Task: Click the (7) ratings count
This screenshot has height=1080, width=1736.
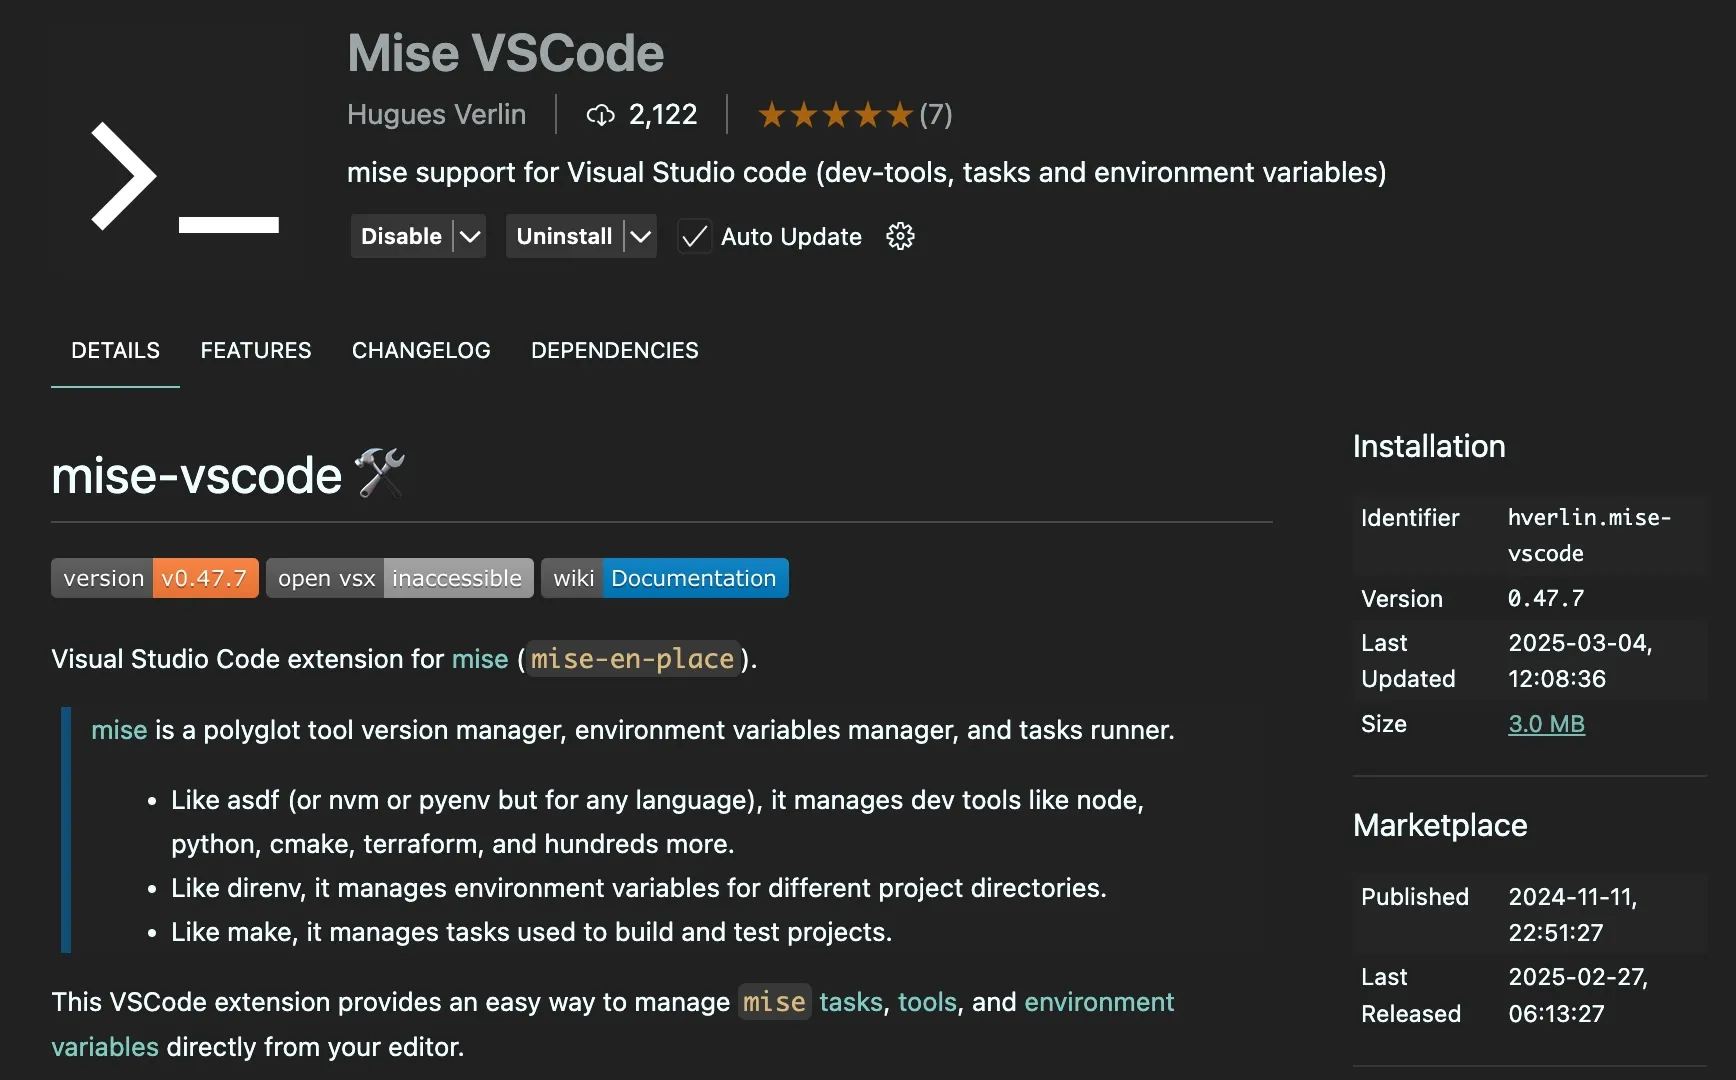Action: (937, 114)
